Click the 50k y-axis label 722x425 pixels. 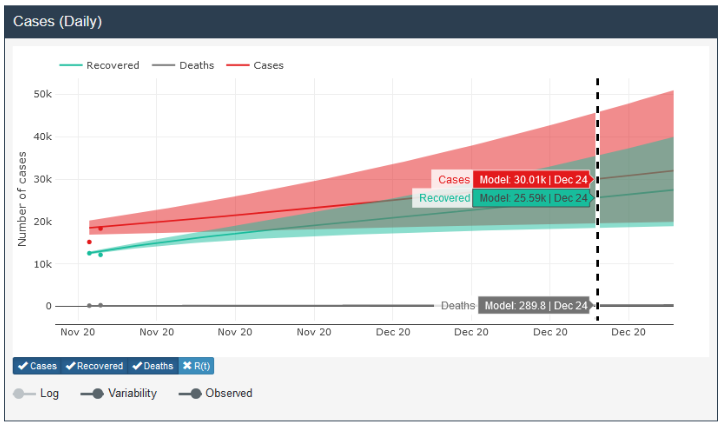tap(42, 94)
